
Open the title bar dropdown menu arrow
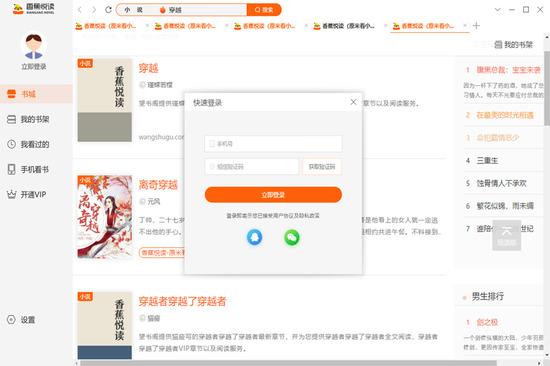(497, 9)
